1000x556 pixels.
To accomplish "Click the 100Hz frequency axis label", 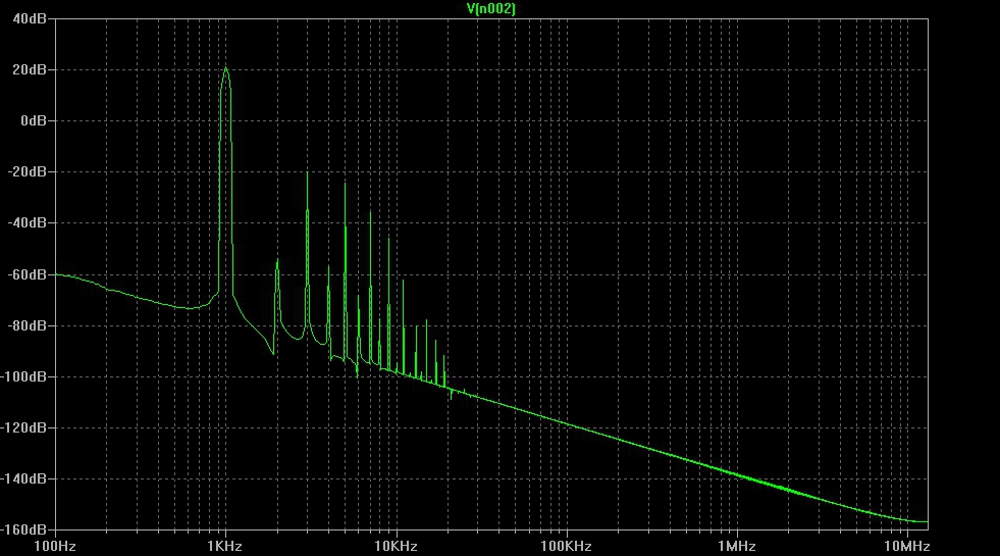I will (x=55, y=546).
